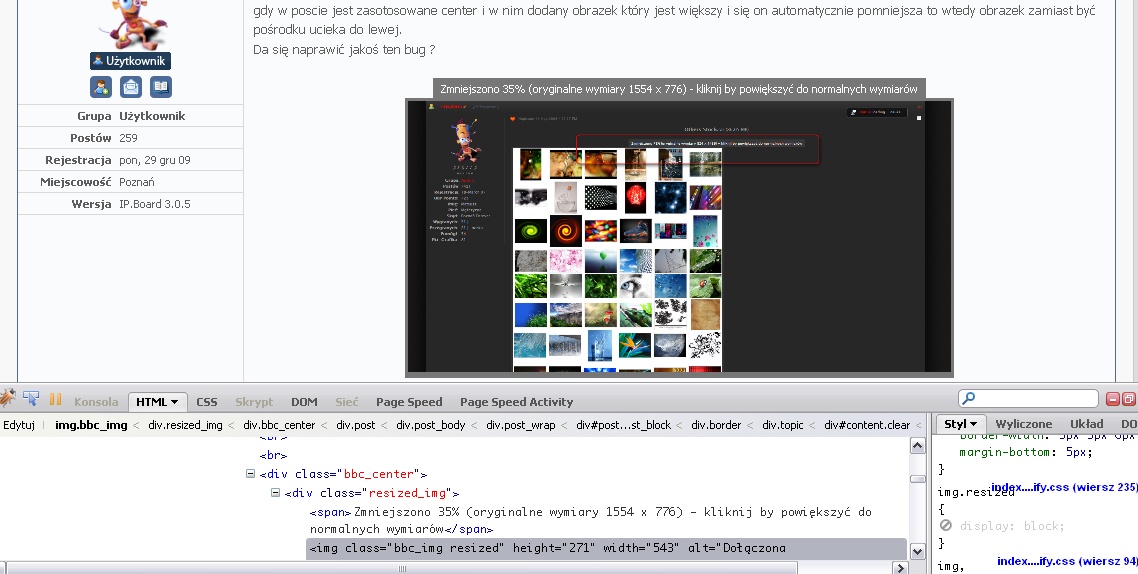Activate the Firebug inspect element tool
Viewport: 1138px width, 574px height.
[x=31, y=398]
